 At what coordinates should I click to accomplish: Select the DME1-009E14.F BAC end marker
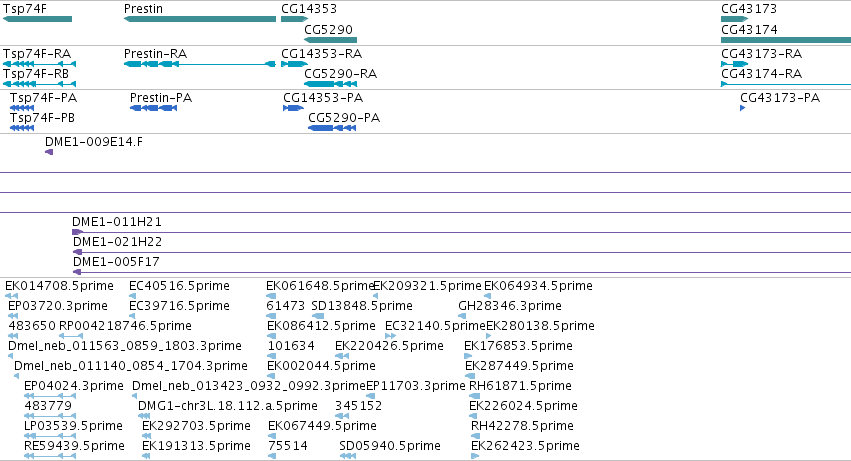tap(49, 152)
